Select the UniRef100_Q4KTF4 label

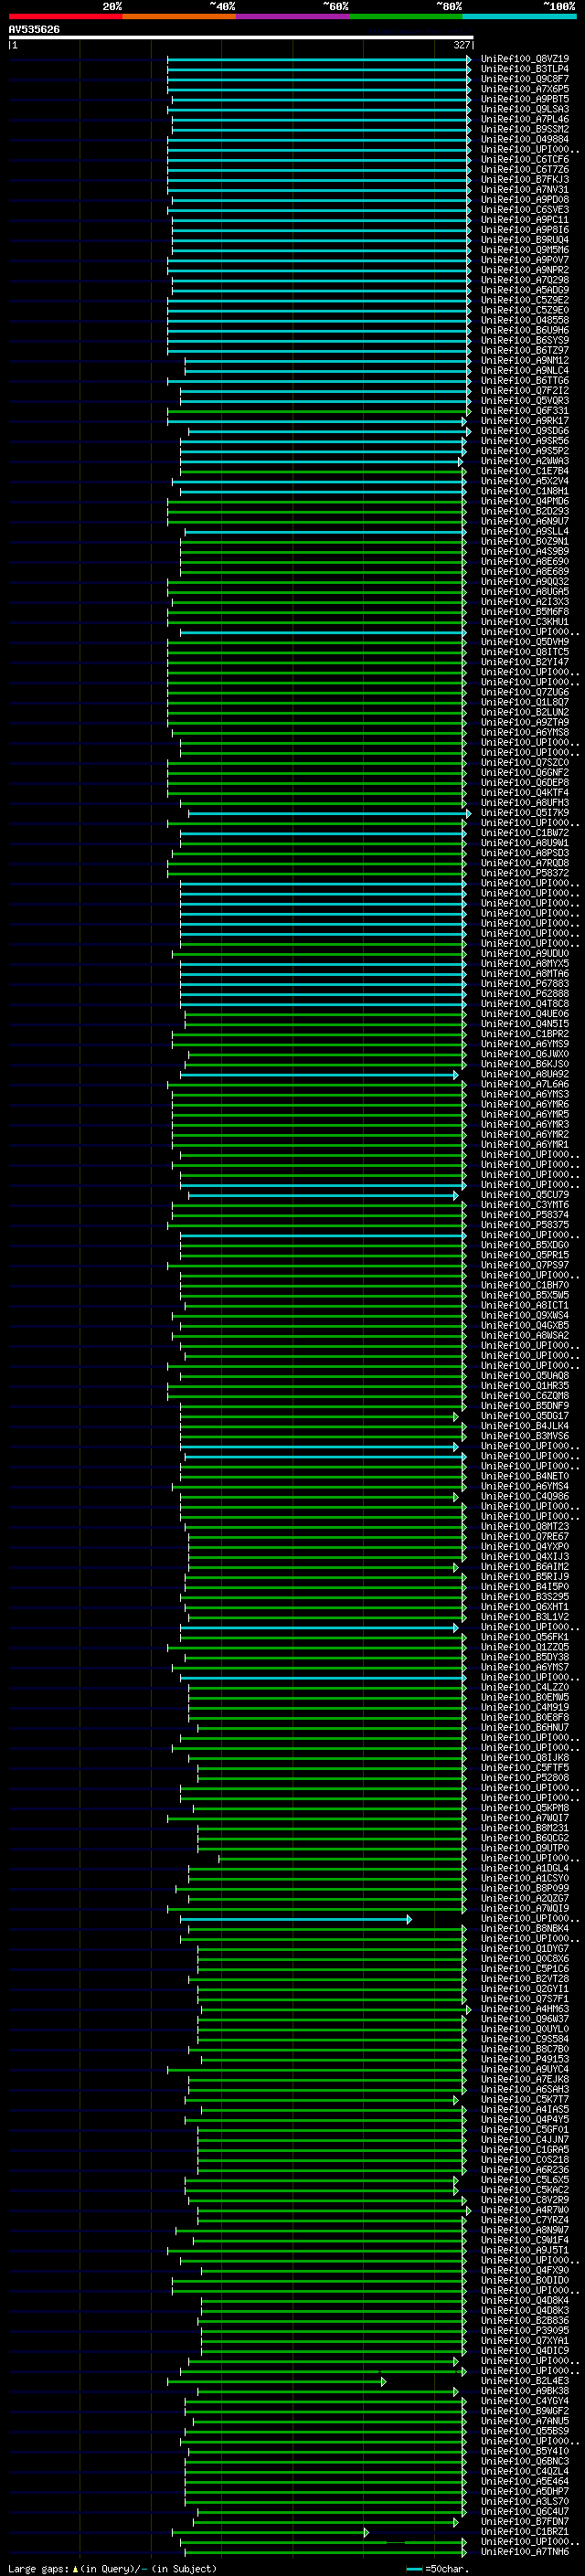click(x=525, y=792)
